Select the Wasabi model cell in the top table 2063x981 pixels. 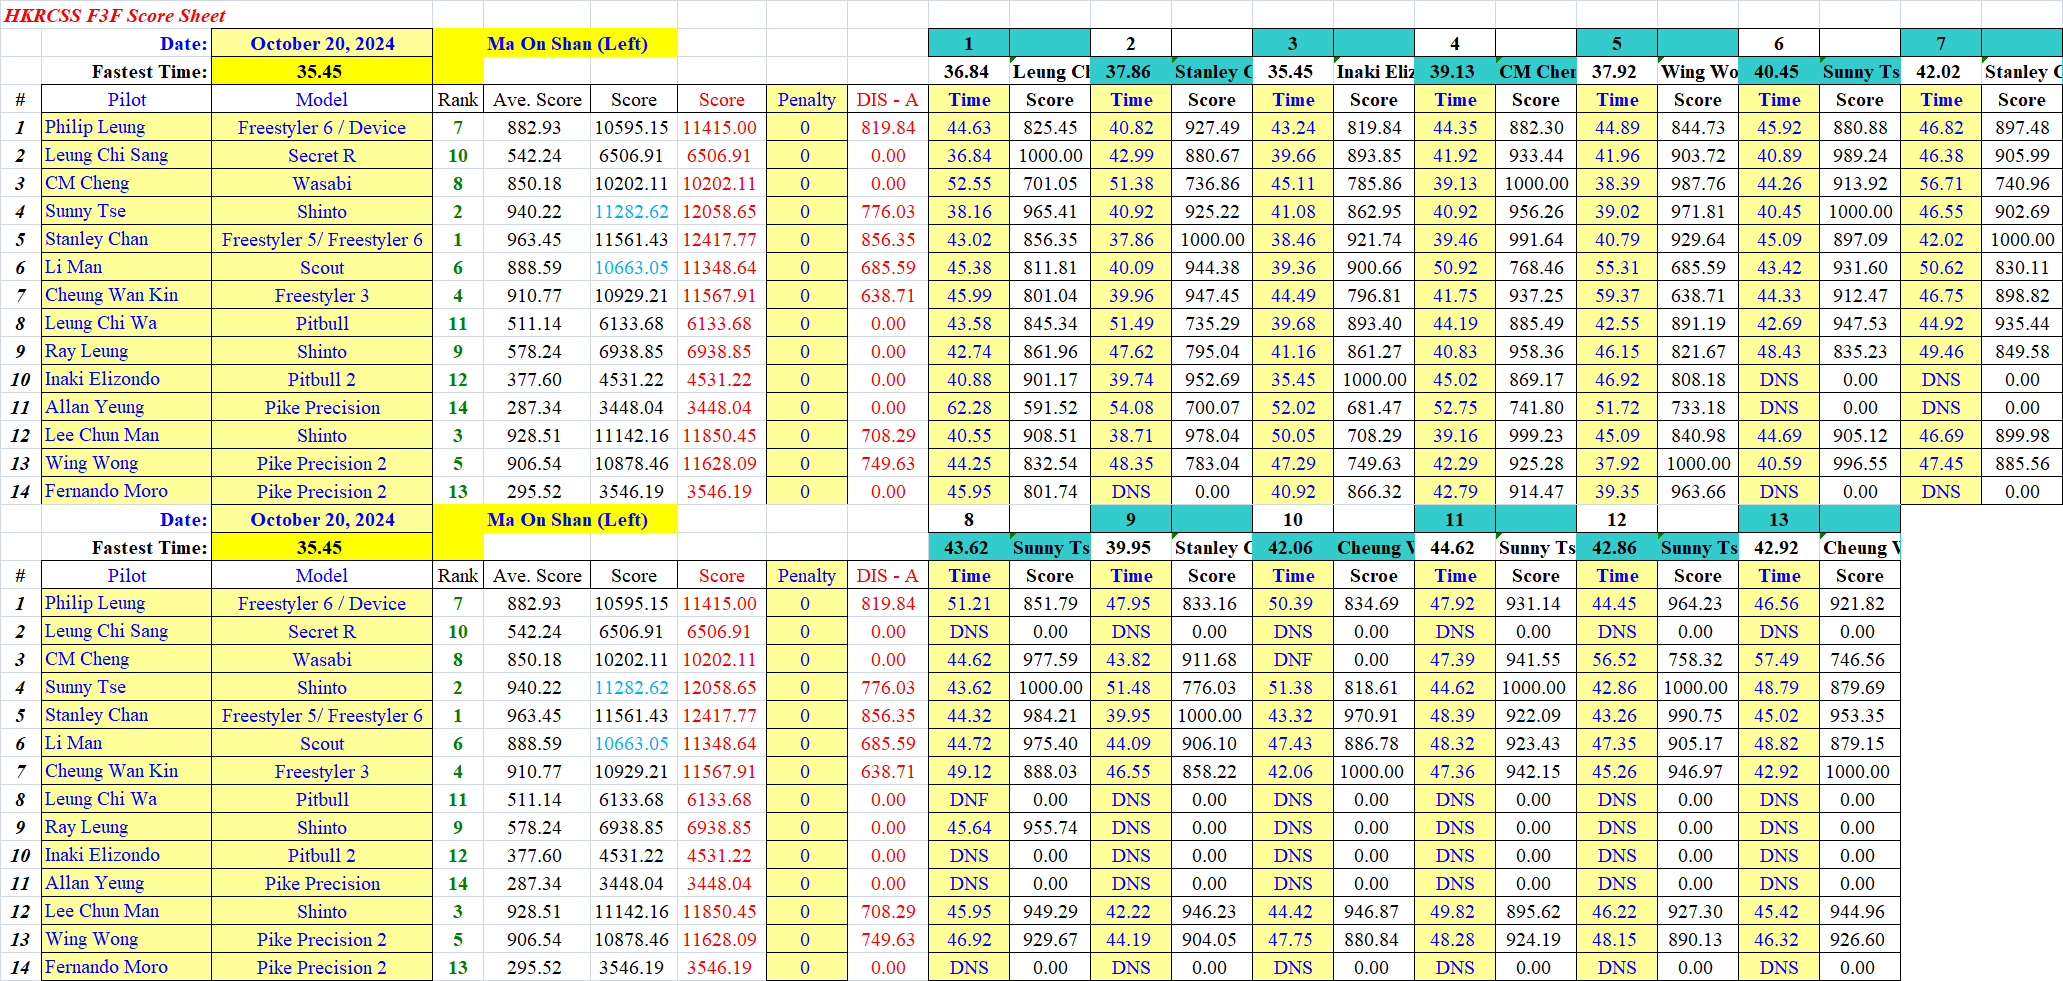[322, 183]
